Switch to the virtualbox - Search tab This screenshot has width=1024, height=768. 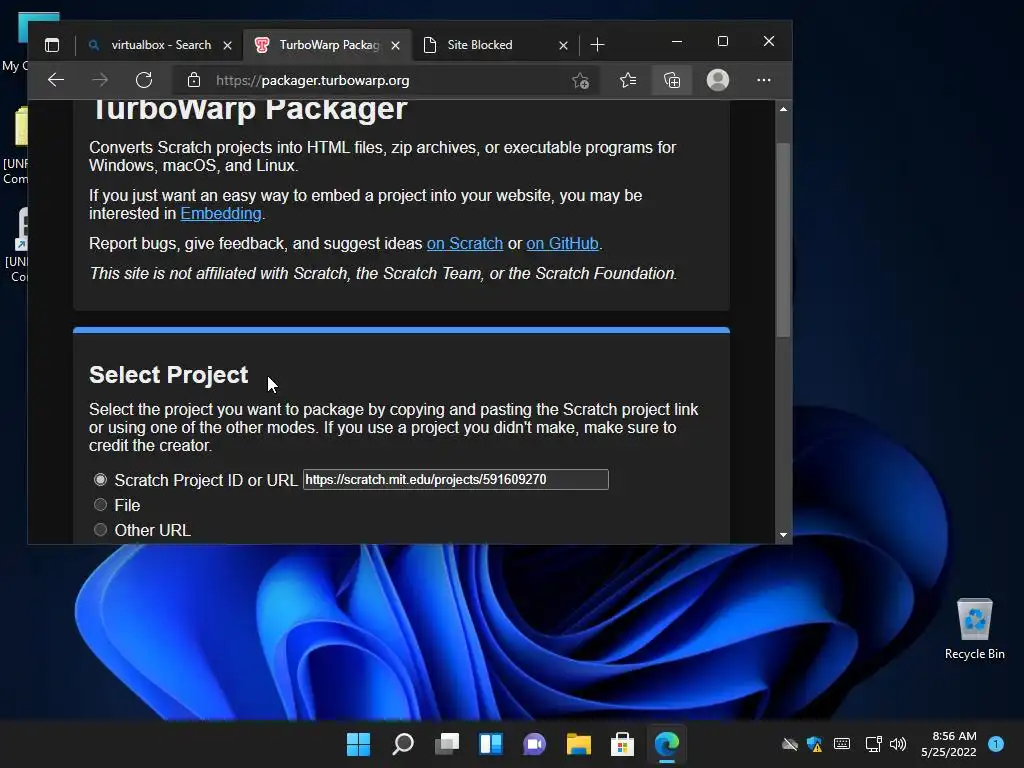[161, 45]
